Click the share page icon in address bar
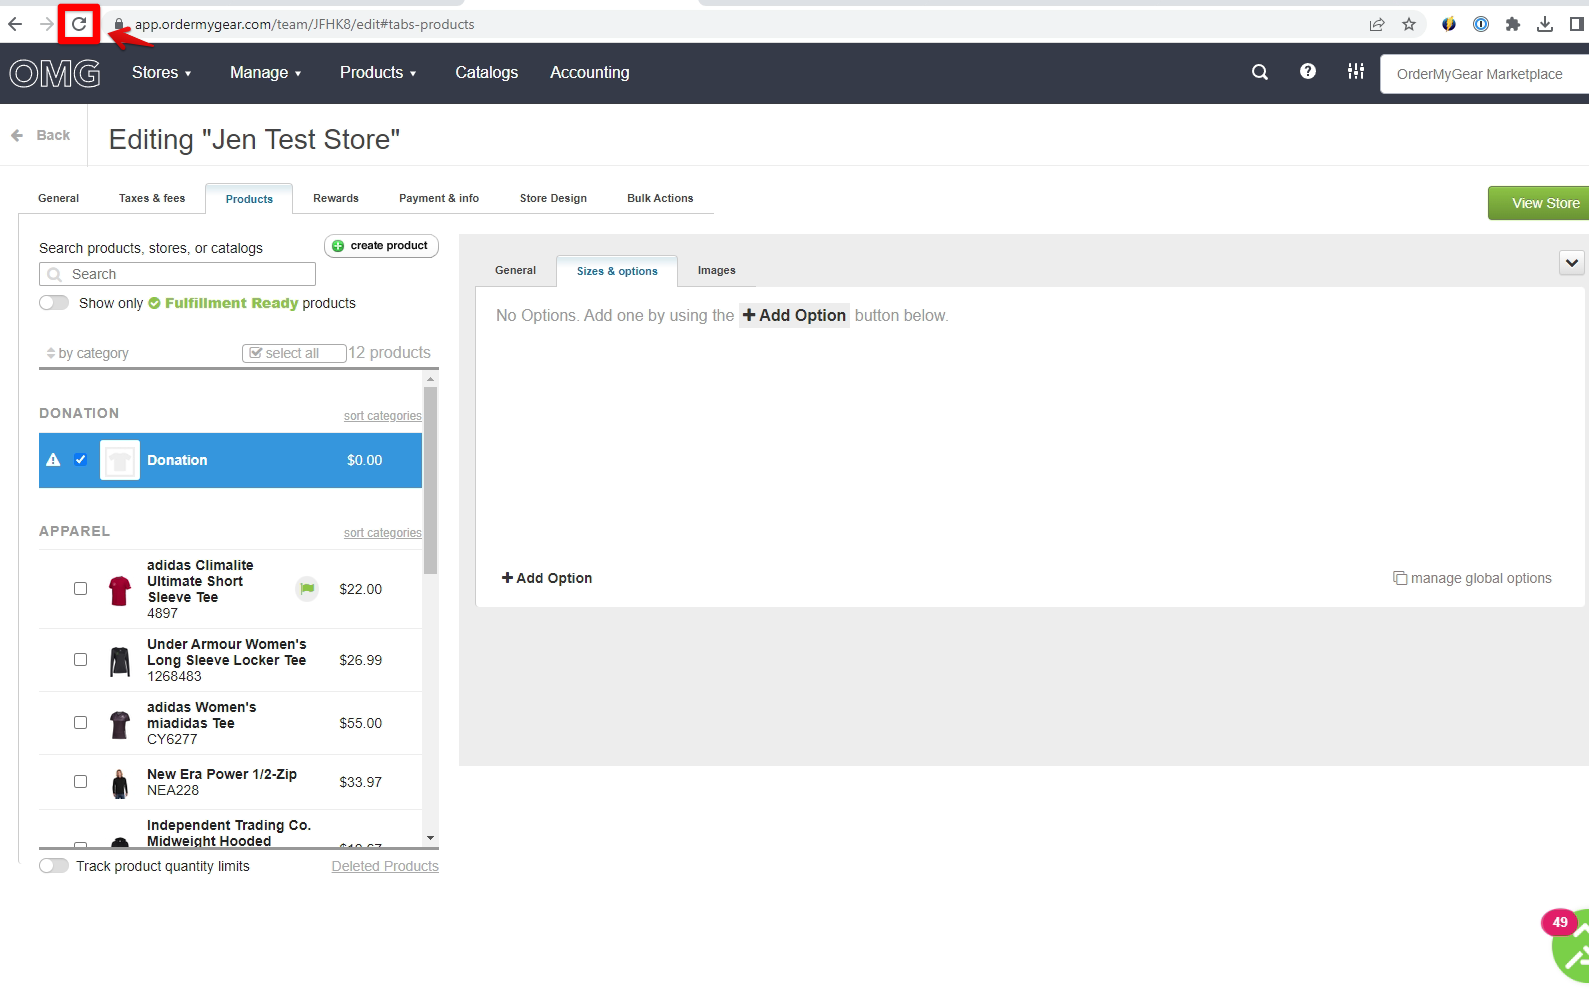1589x1002 pixels. point(1377,24)
